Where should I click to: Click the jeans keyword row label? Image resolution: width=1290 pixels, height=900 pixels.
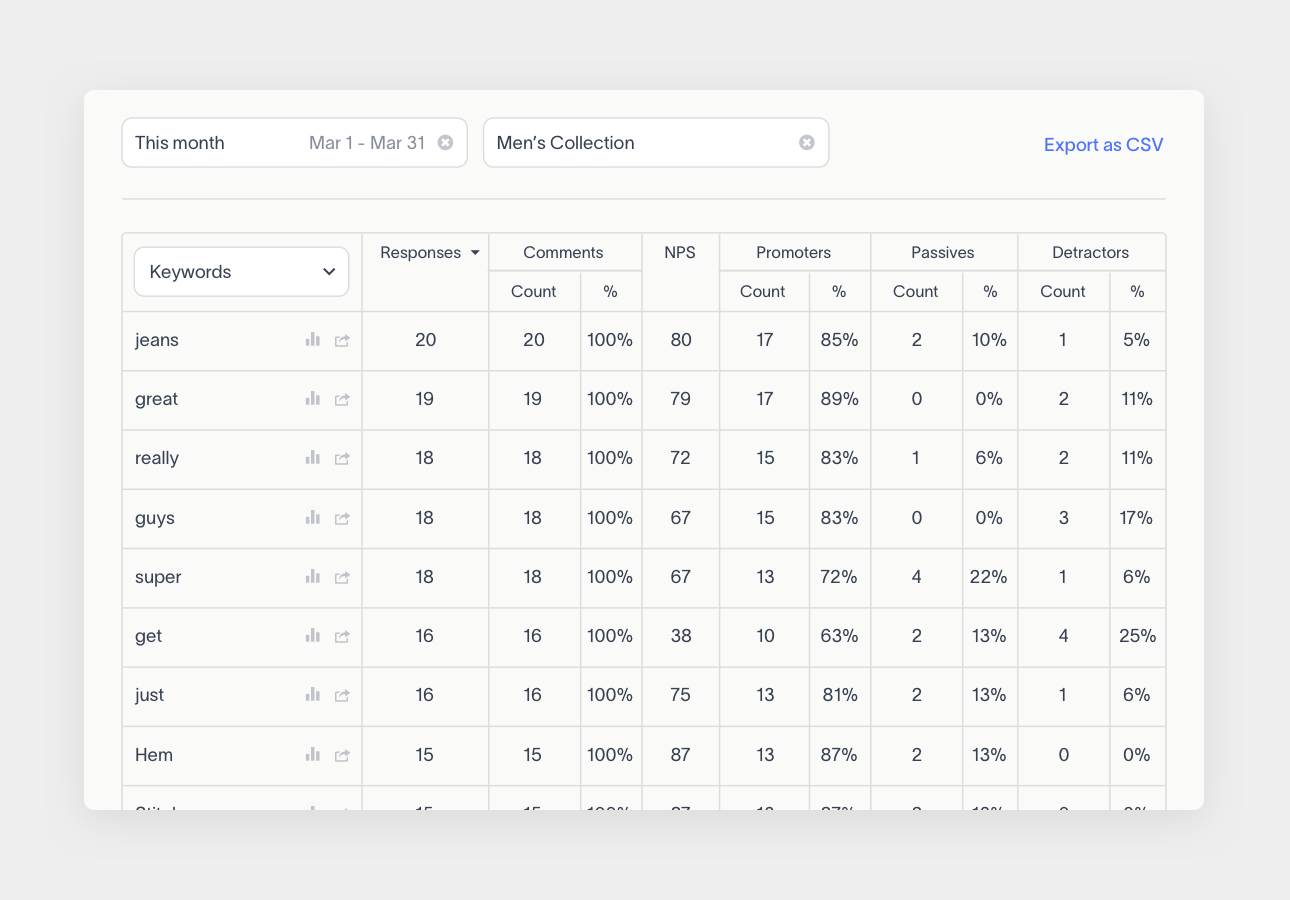[x=157, y=340]
